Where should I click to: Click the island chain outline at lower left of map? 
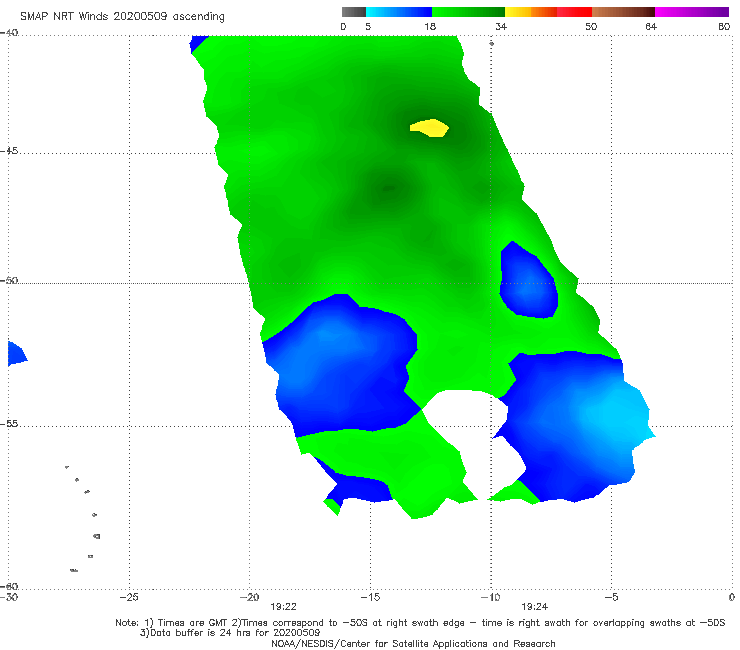84,519
